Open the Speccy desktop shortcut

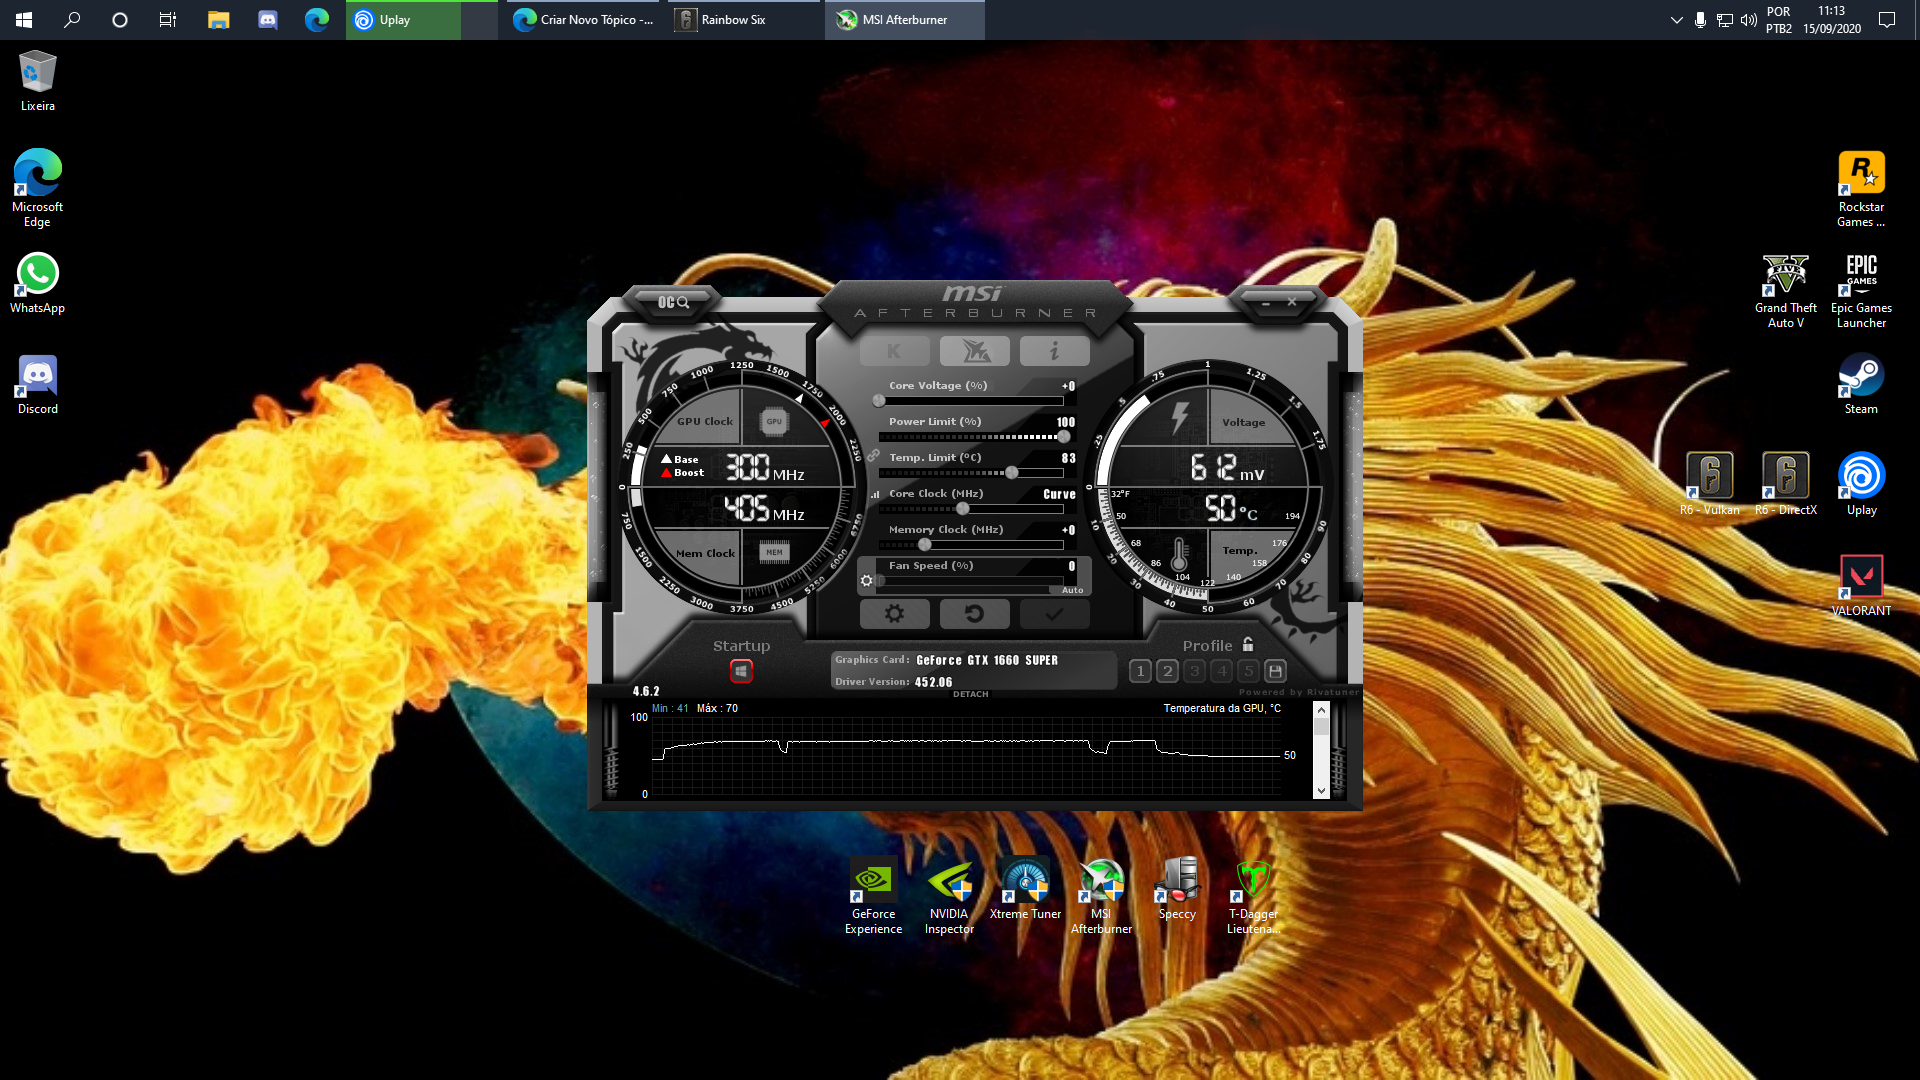1177,890
